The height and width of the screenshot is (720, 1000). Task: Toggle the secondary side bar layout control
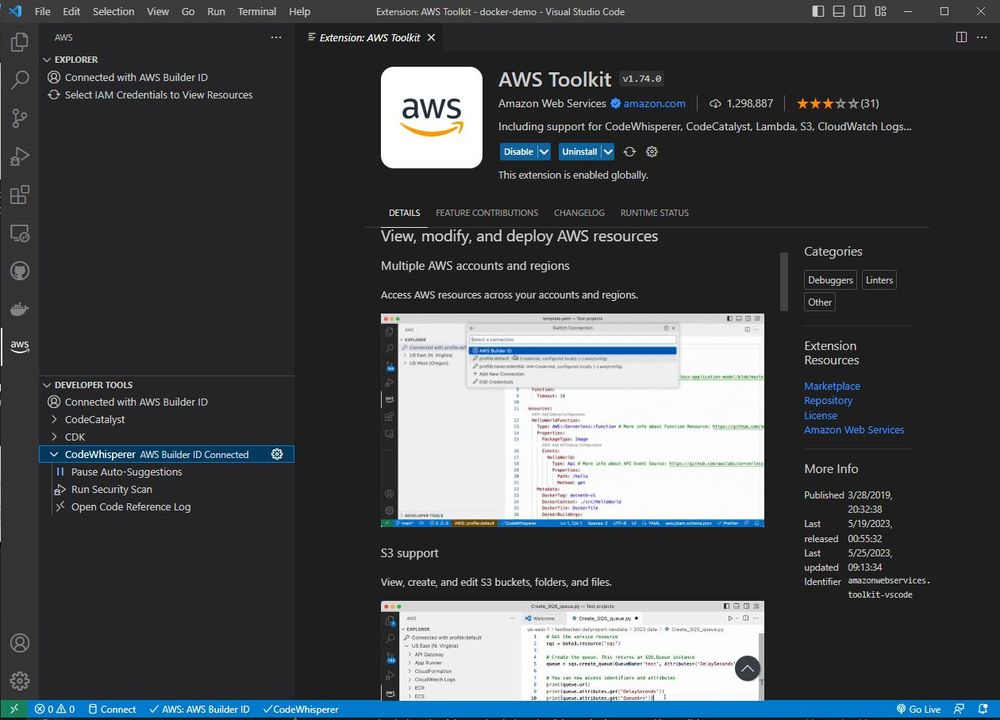point(861,11)
